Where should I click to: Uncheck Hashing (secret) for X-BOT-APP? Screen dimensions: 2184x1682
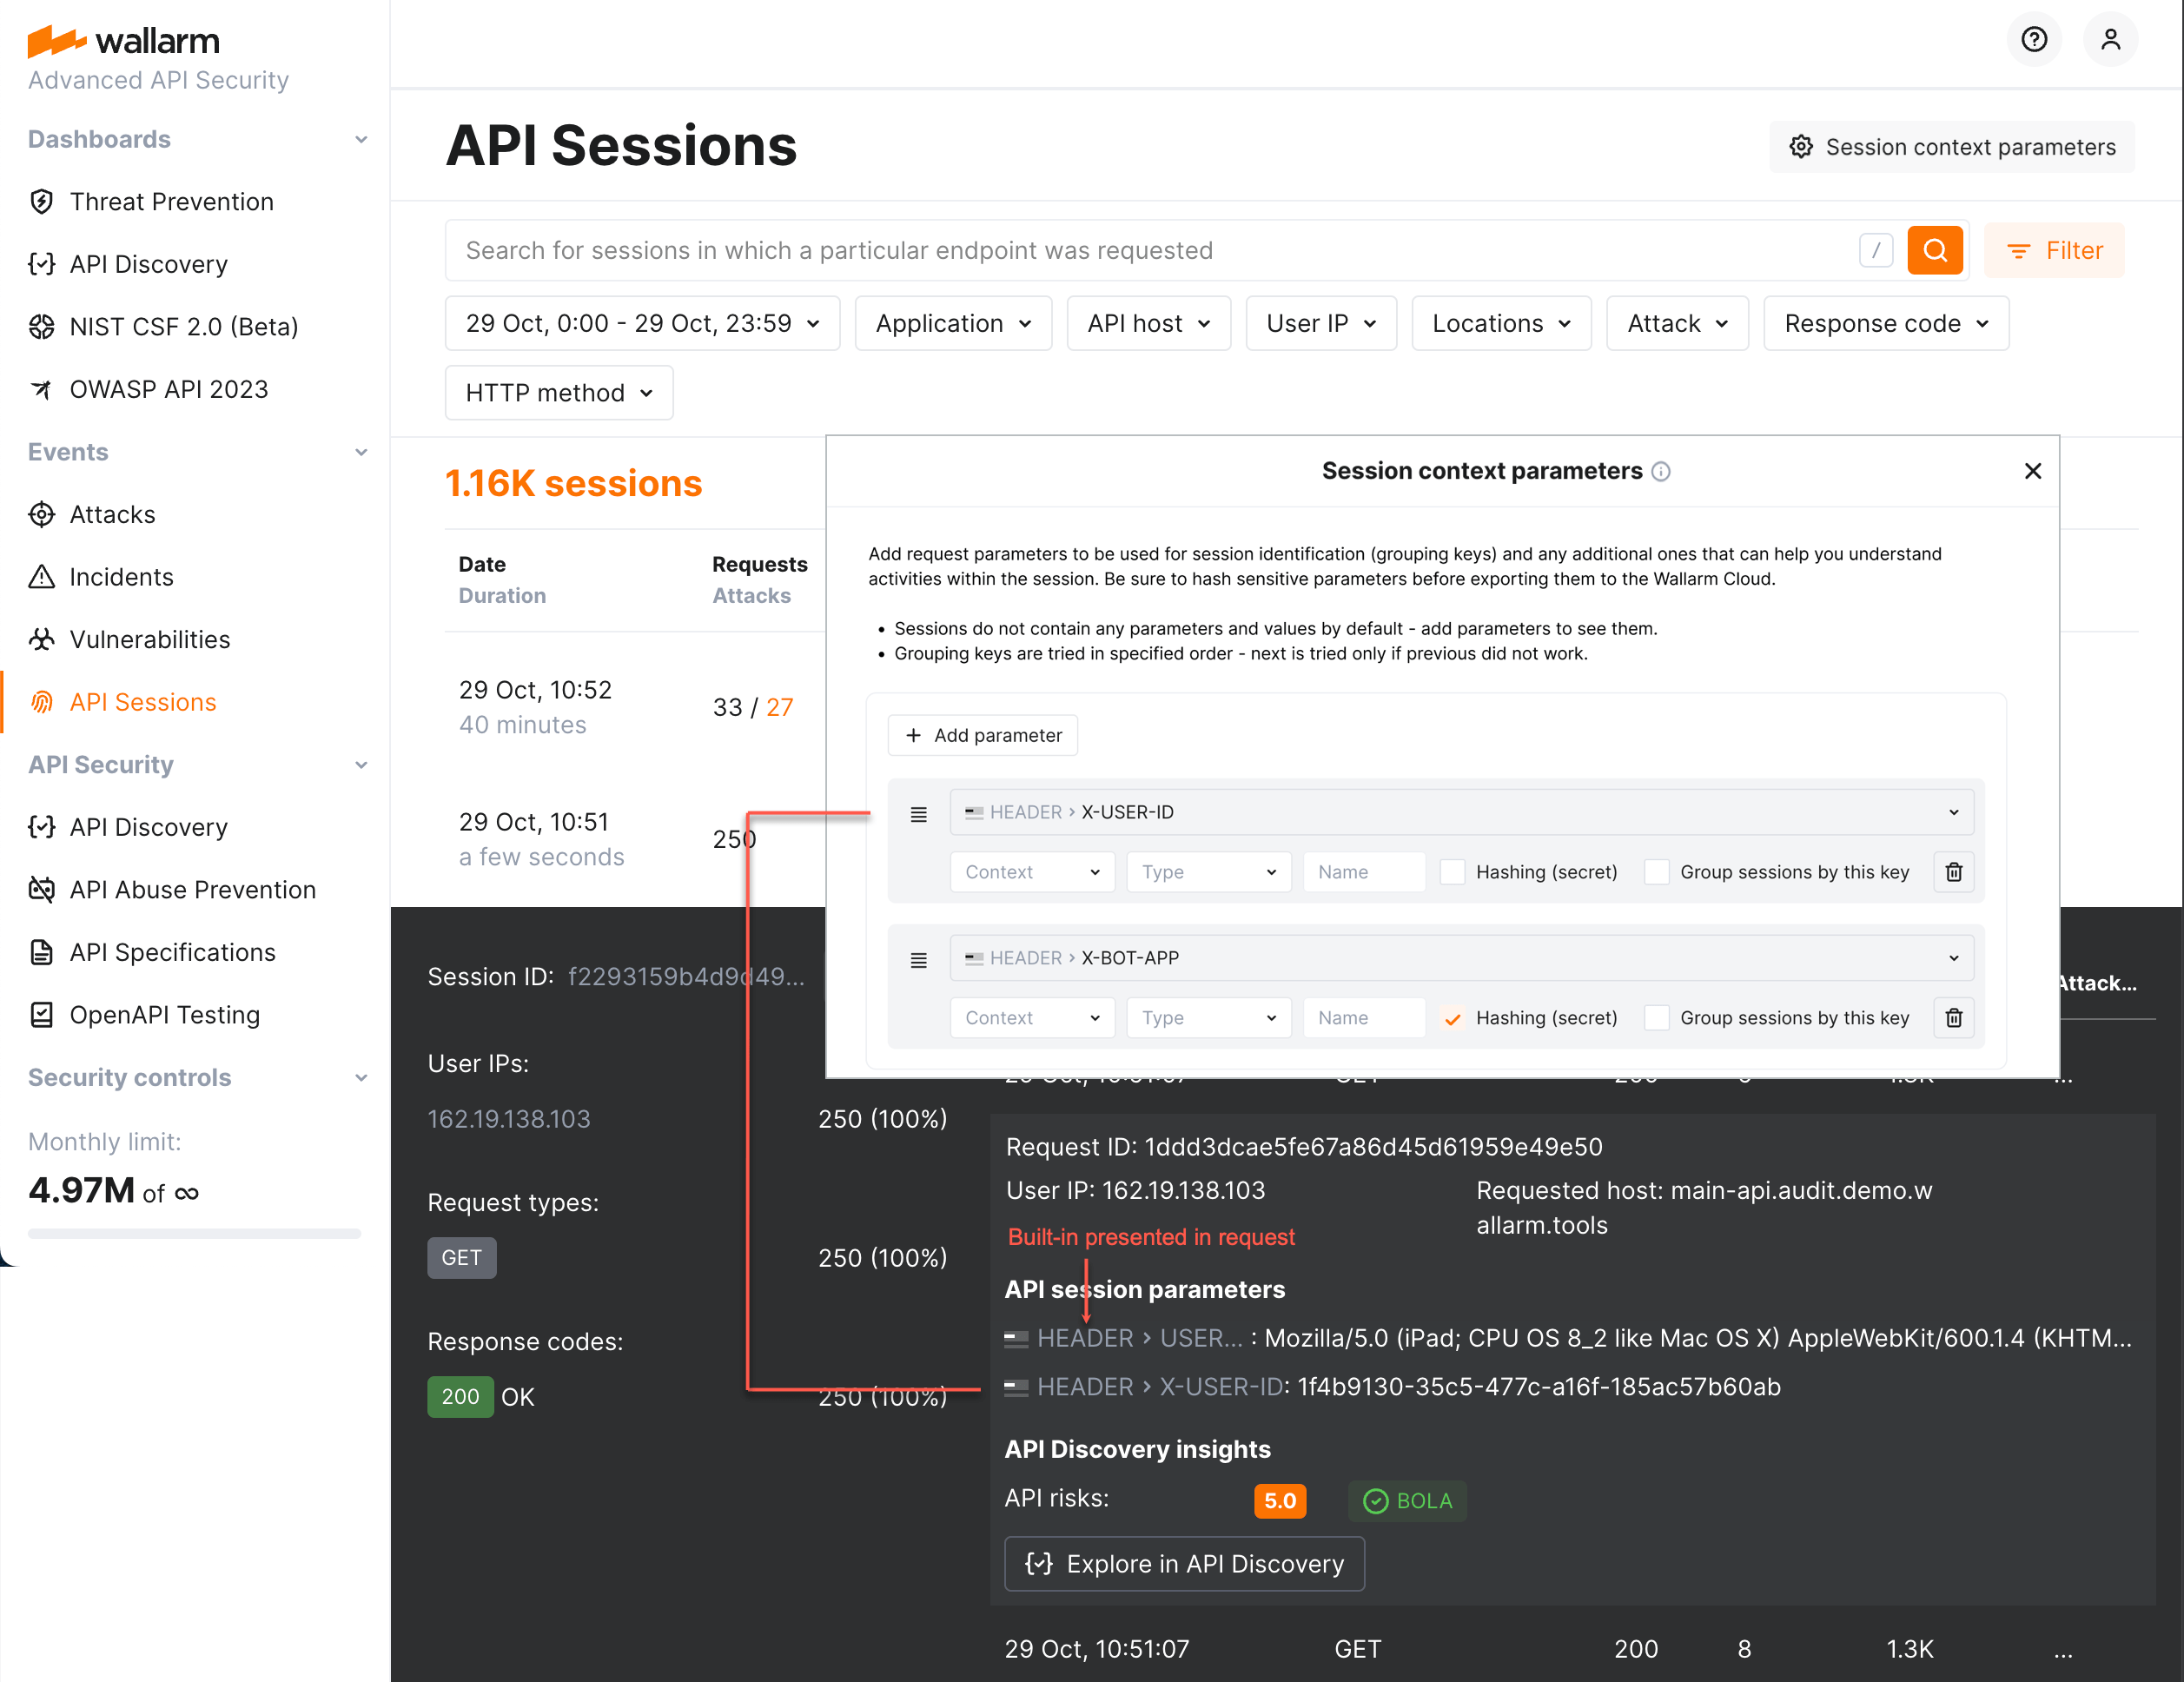(1452, 1018)
